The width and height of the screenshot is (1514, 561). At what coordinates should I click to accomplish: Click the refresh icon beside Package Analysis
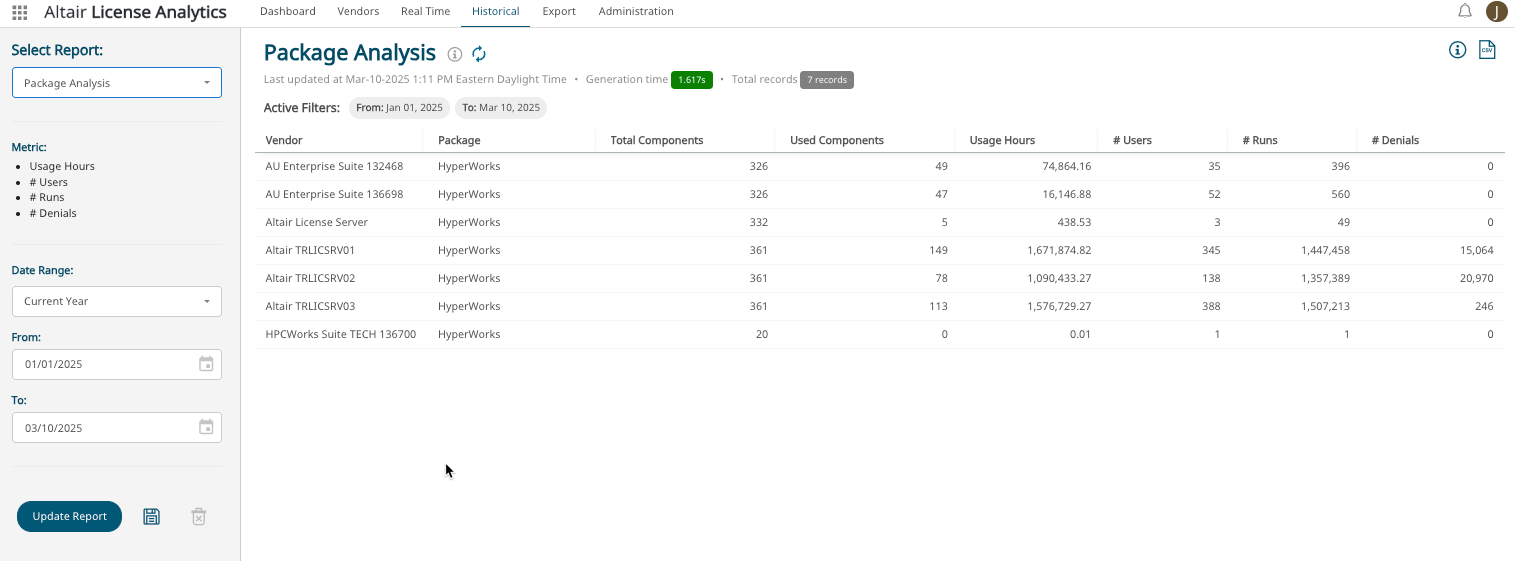click(x=479, y=54)
